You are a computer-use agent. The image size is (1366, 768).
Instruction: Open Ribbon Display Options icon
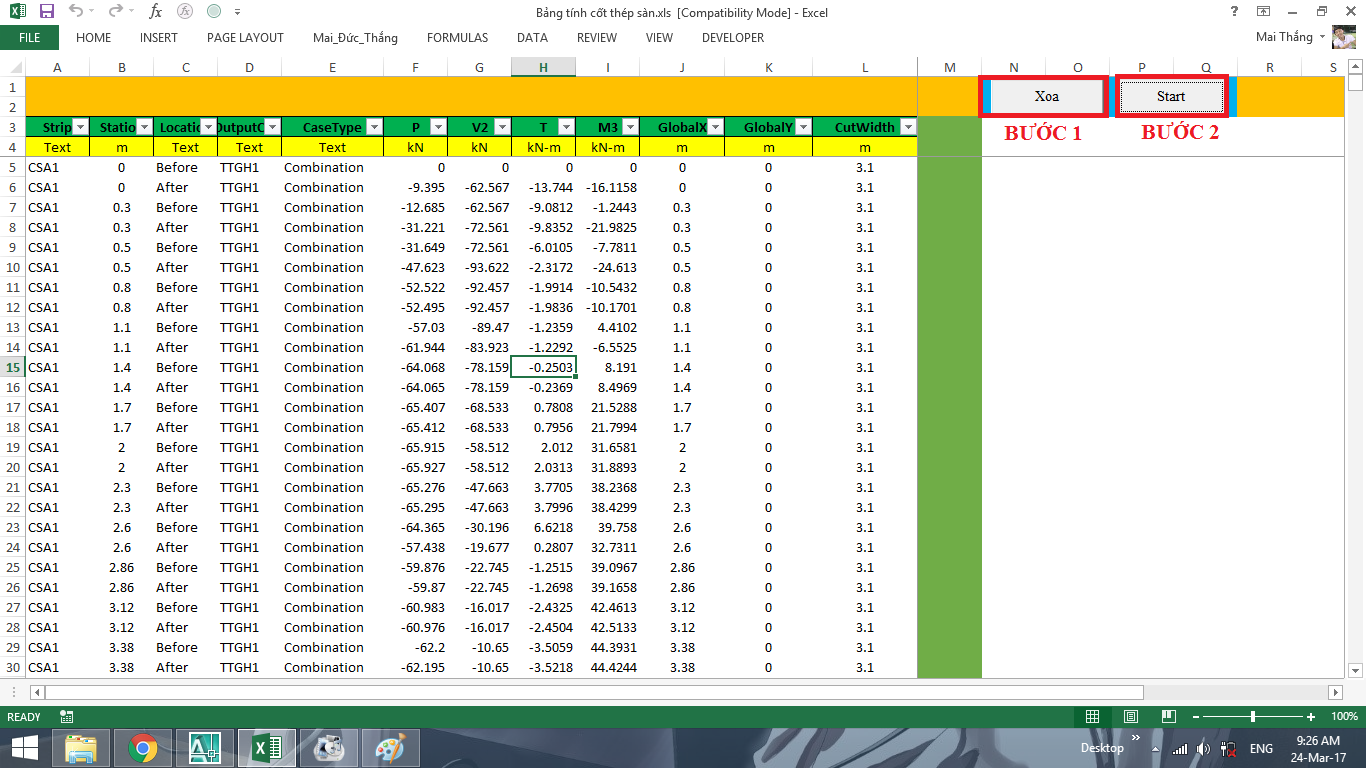[x=1264, y=11]
